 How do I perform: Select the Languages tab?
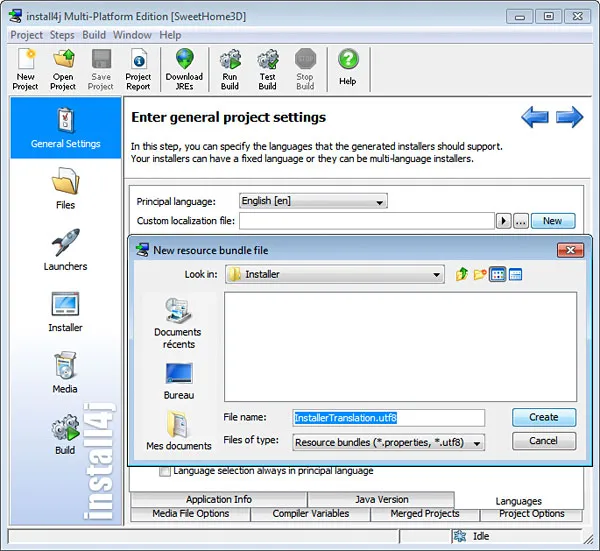pyautogui.click(x=518, y=501)
